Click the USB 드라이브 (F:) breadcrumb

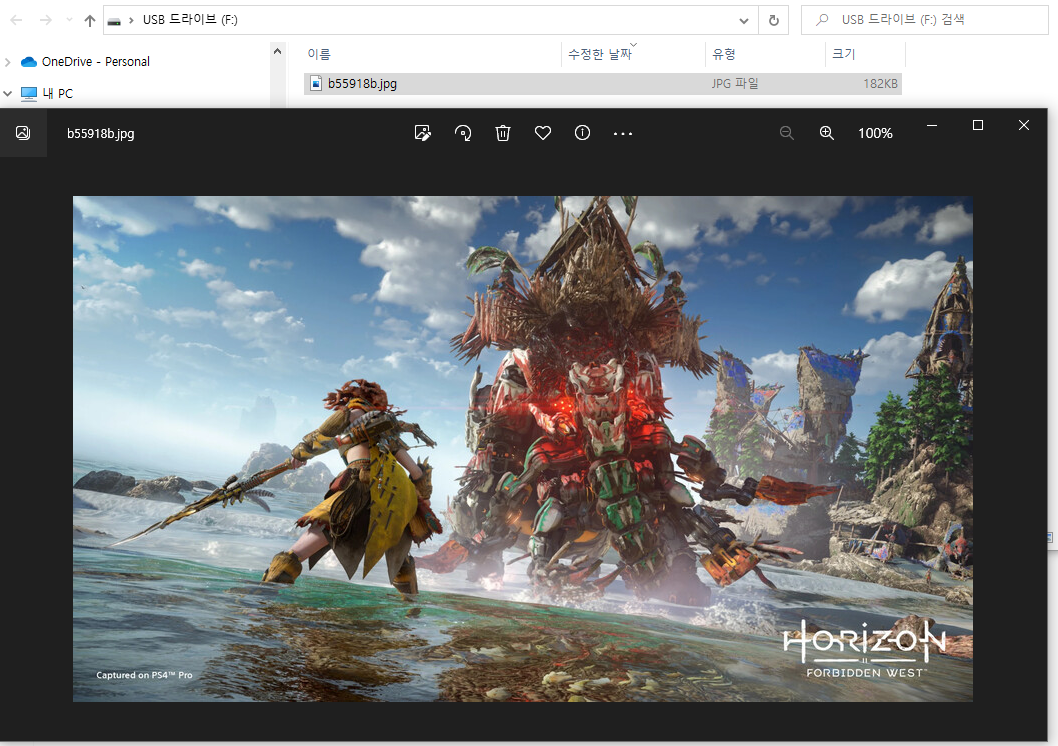(x=190, y=20)
